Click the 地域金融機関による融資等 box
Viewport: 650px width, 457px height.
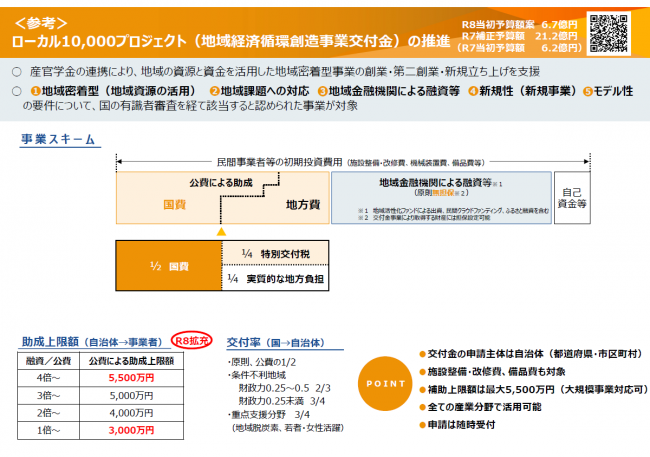click(x=441, y=198)
